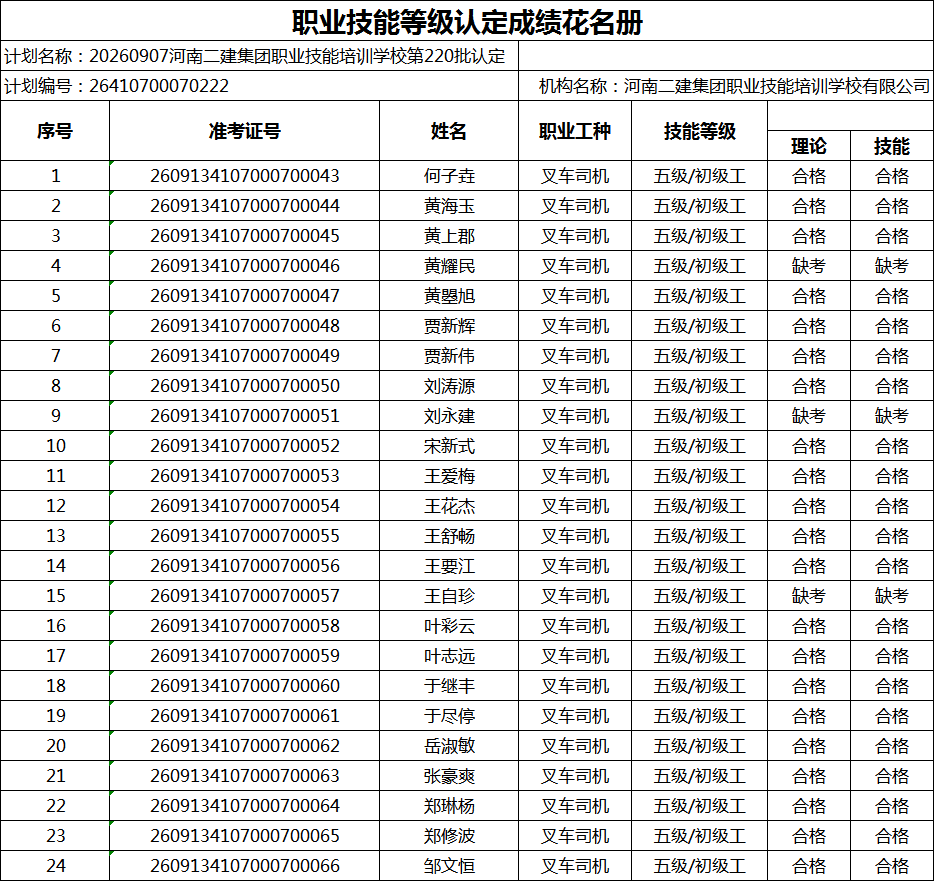Click 五级/初级工 in 邹文恒's row
The image size is (934, 881).
tap(699, 866)
